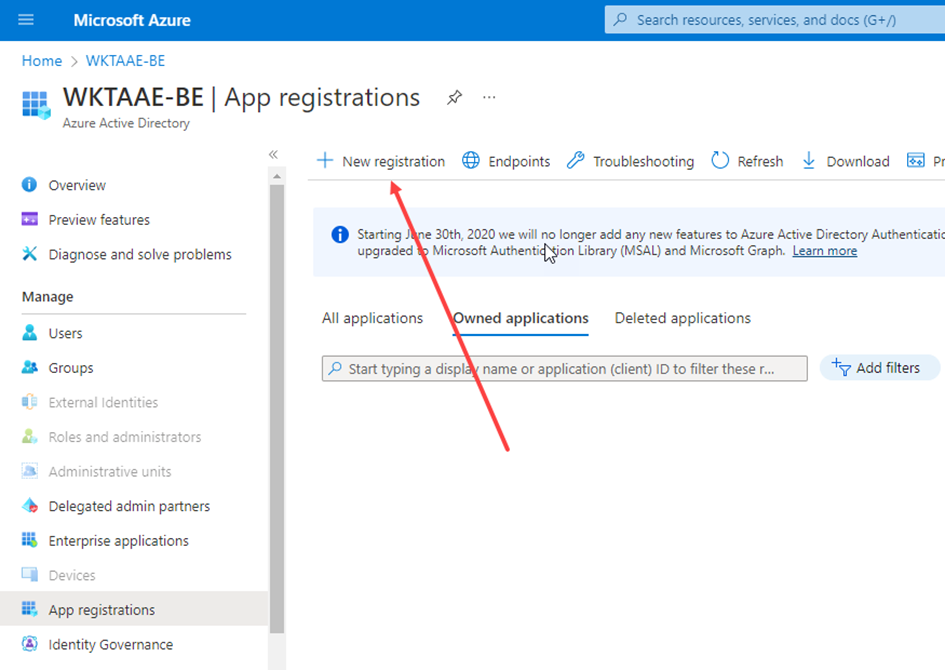Image resolution: width=945 pixels, height=670 pixels.
Task: Open Troubleshooting in the toolbar
Action: tap(630, 161)
